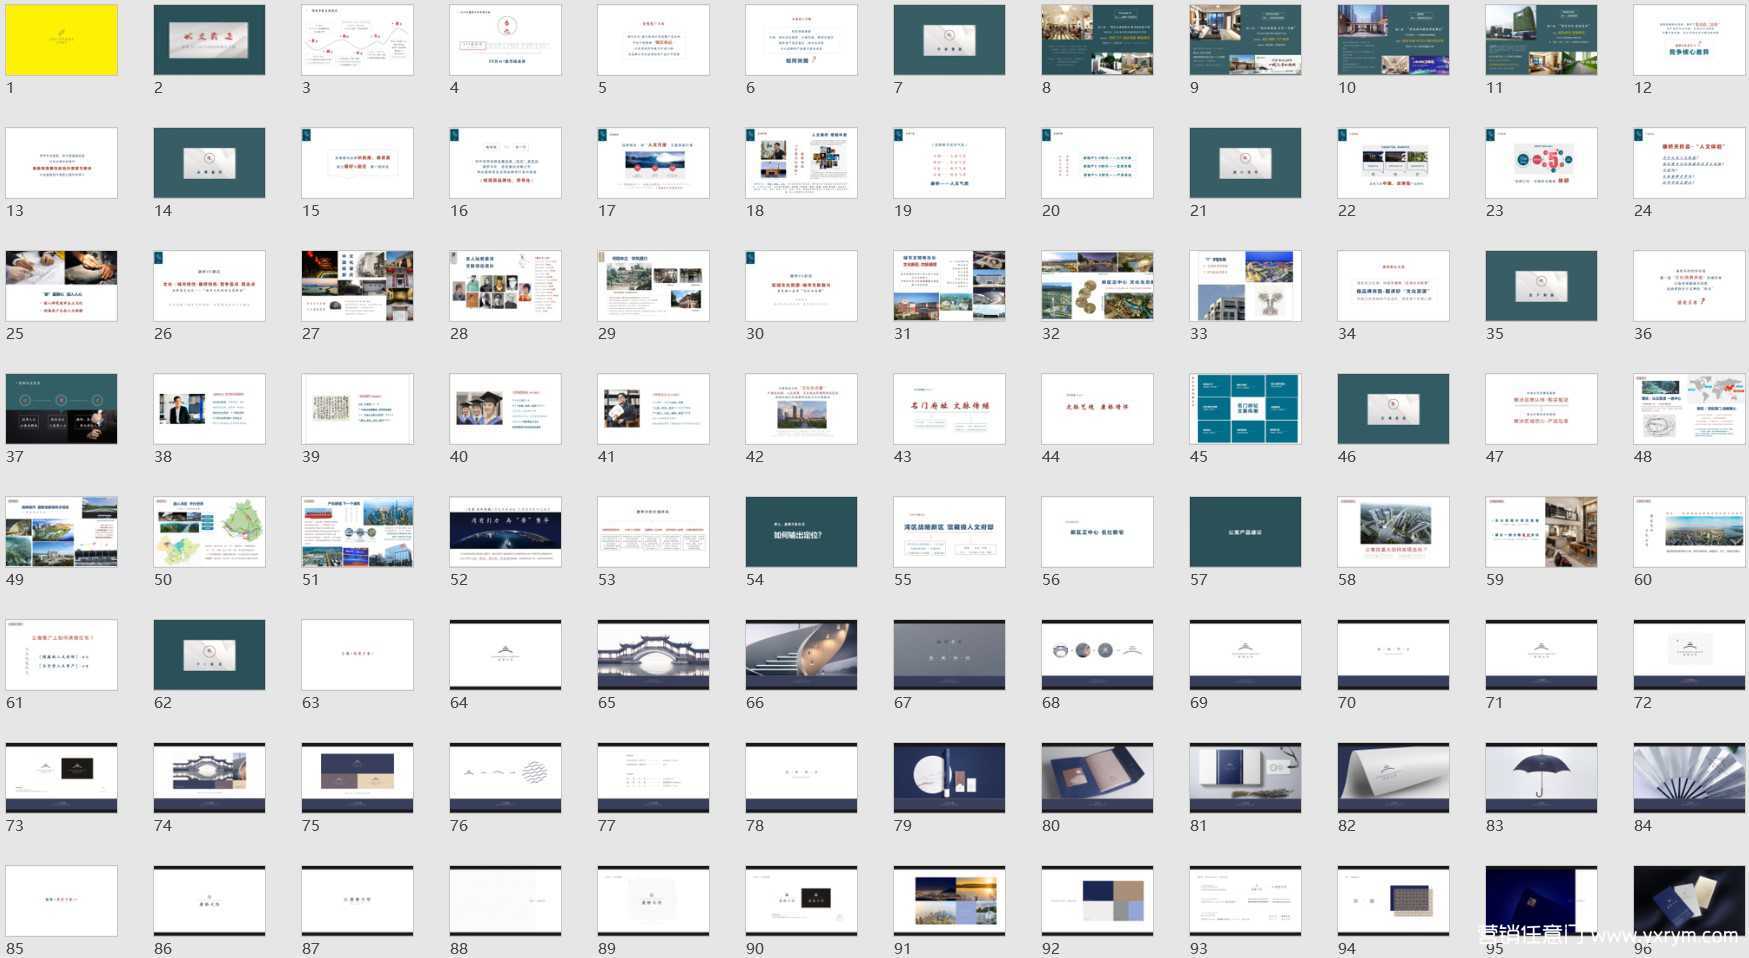1749x958 pixels.
Task: Open slide 92 with color palette blocks
Action: coord(1097,901)
